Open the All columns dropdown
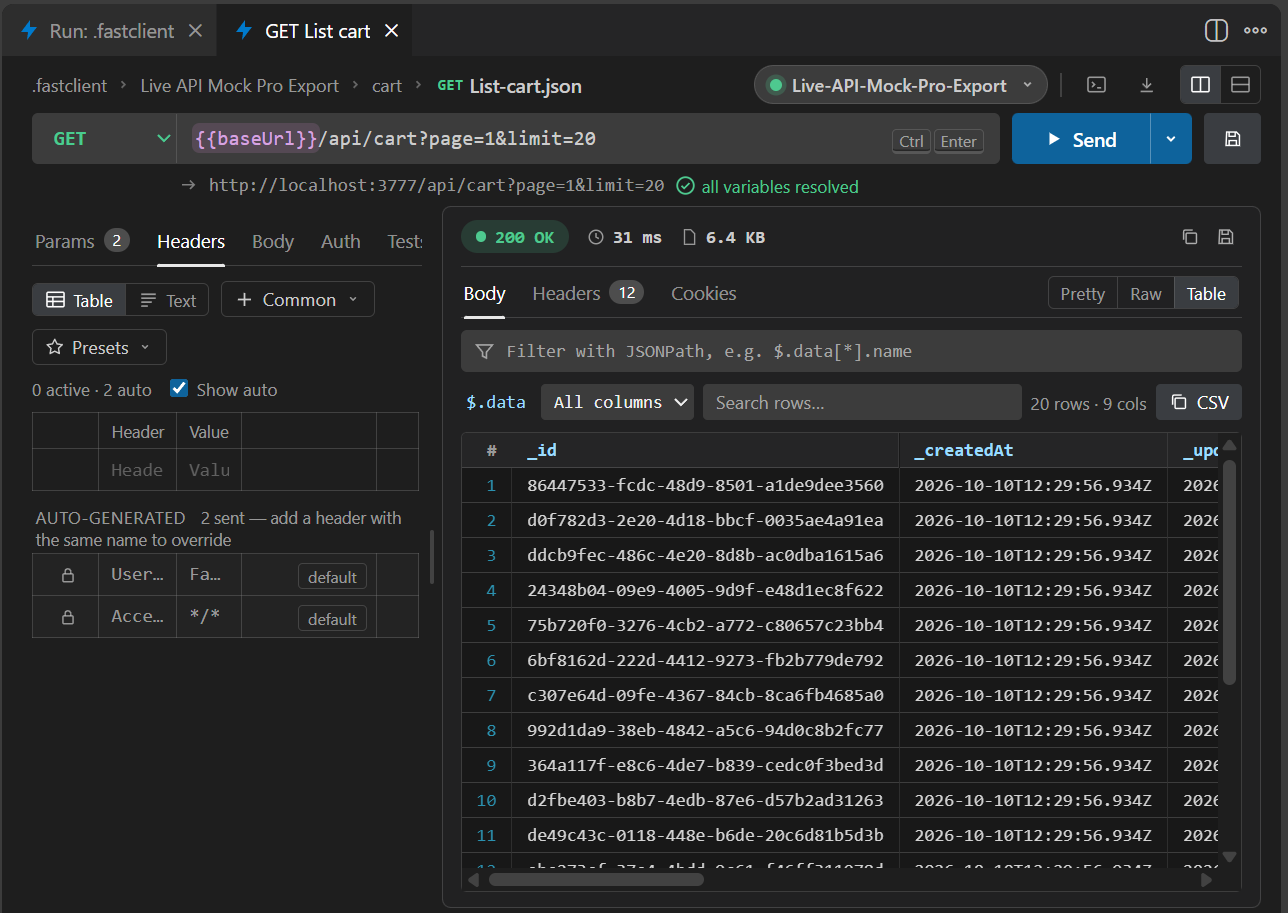The height and width of the screenshot is (913, 1288). pyautogui.click(x=618, y=402)
